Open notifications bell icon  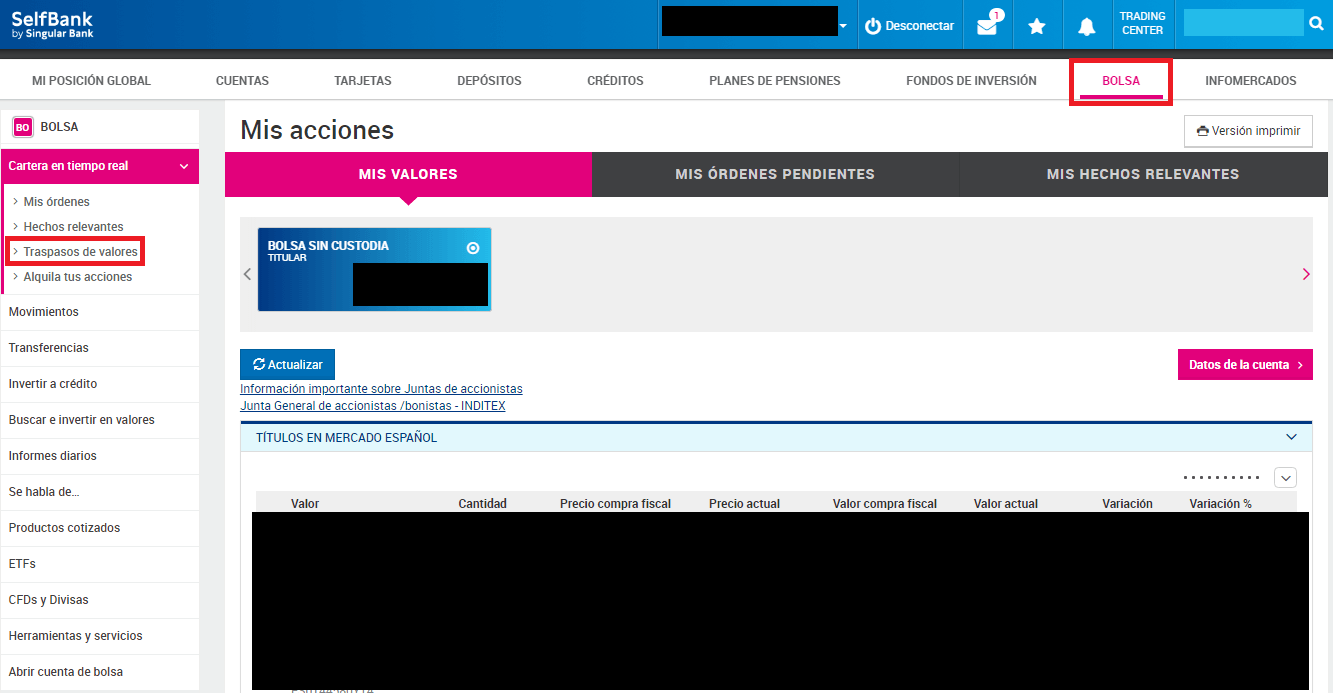click(x=1087, y=26)
